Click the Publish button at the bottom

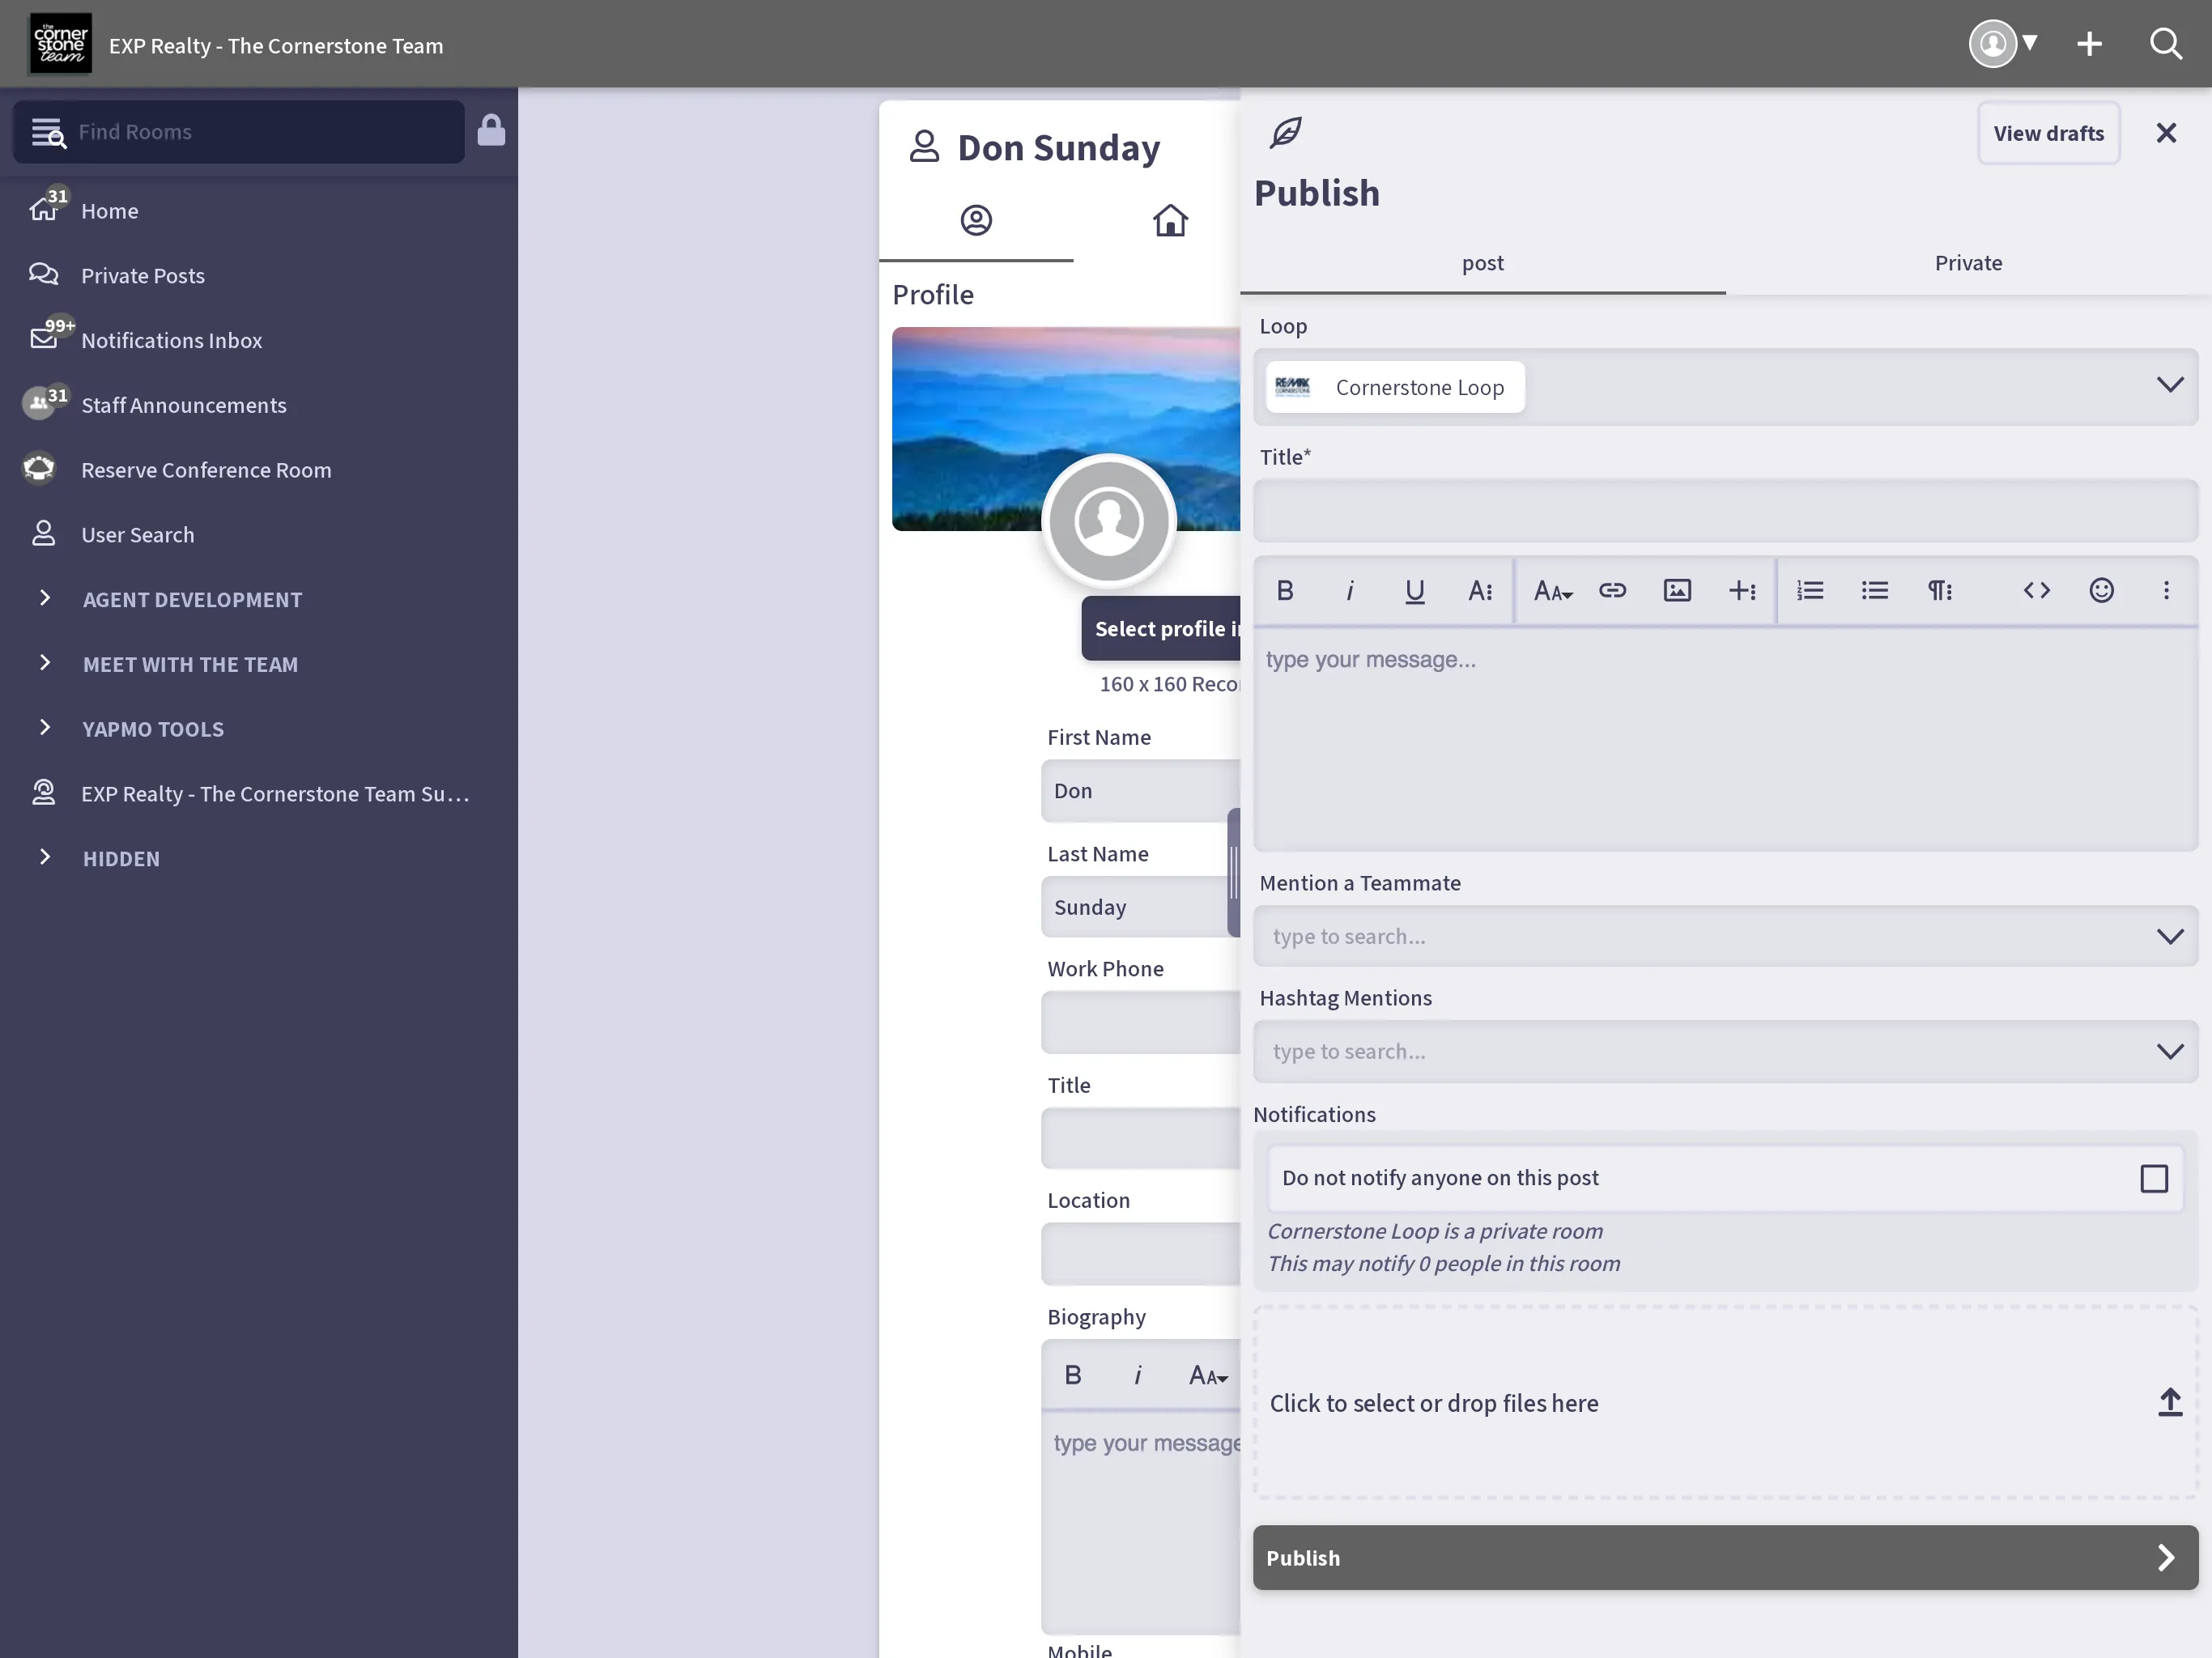[1725, 1558]
